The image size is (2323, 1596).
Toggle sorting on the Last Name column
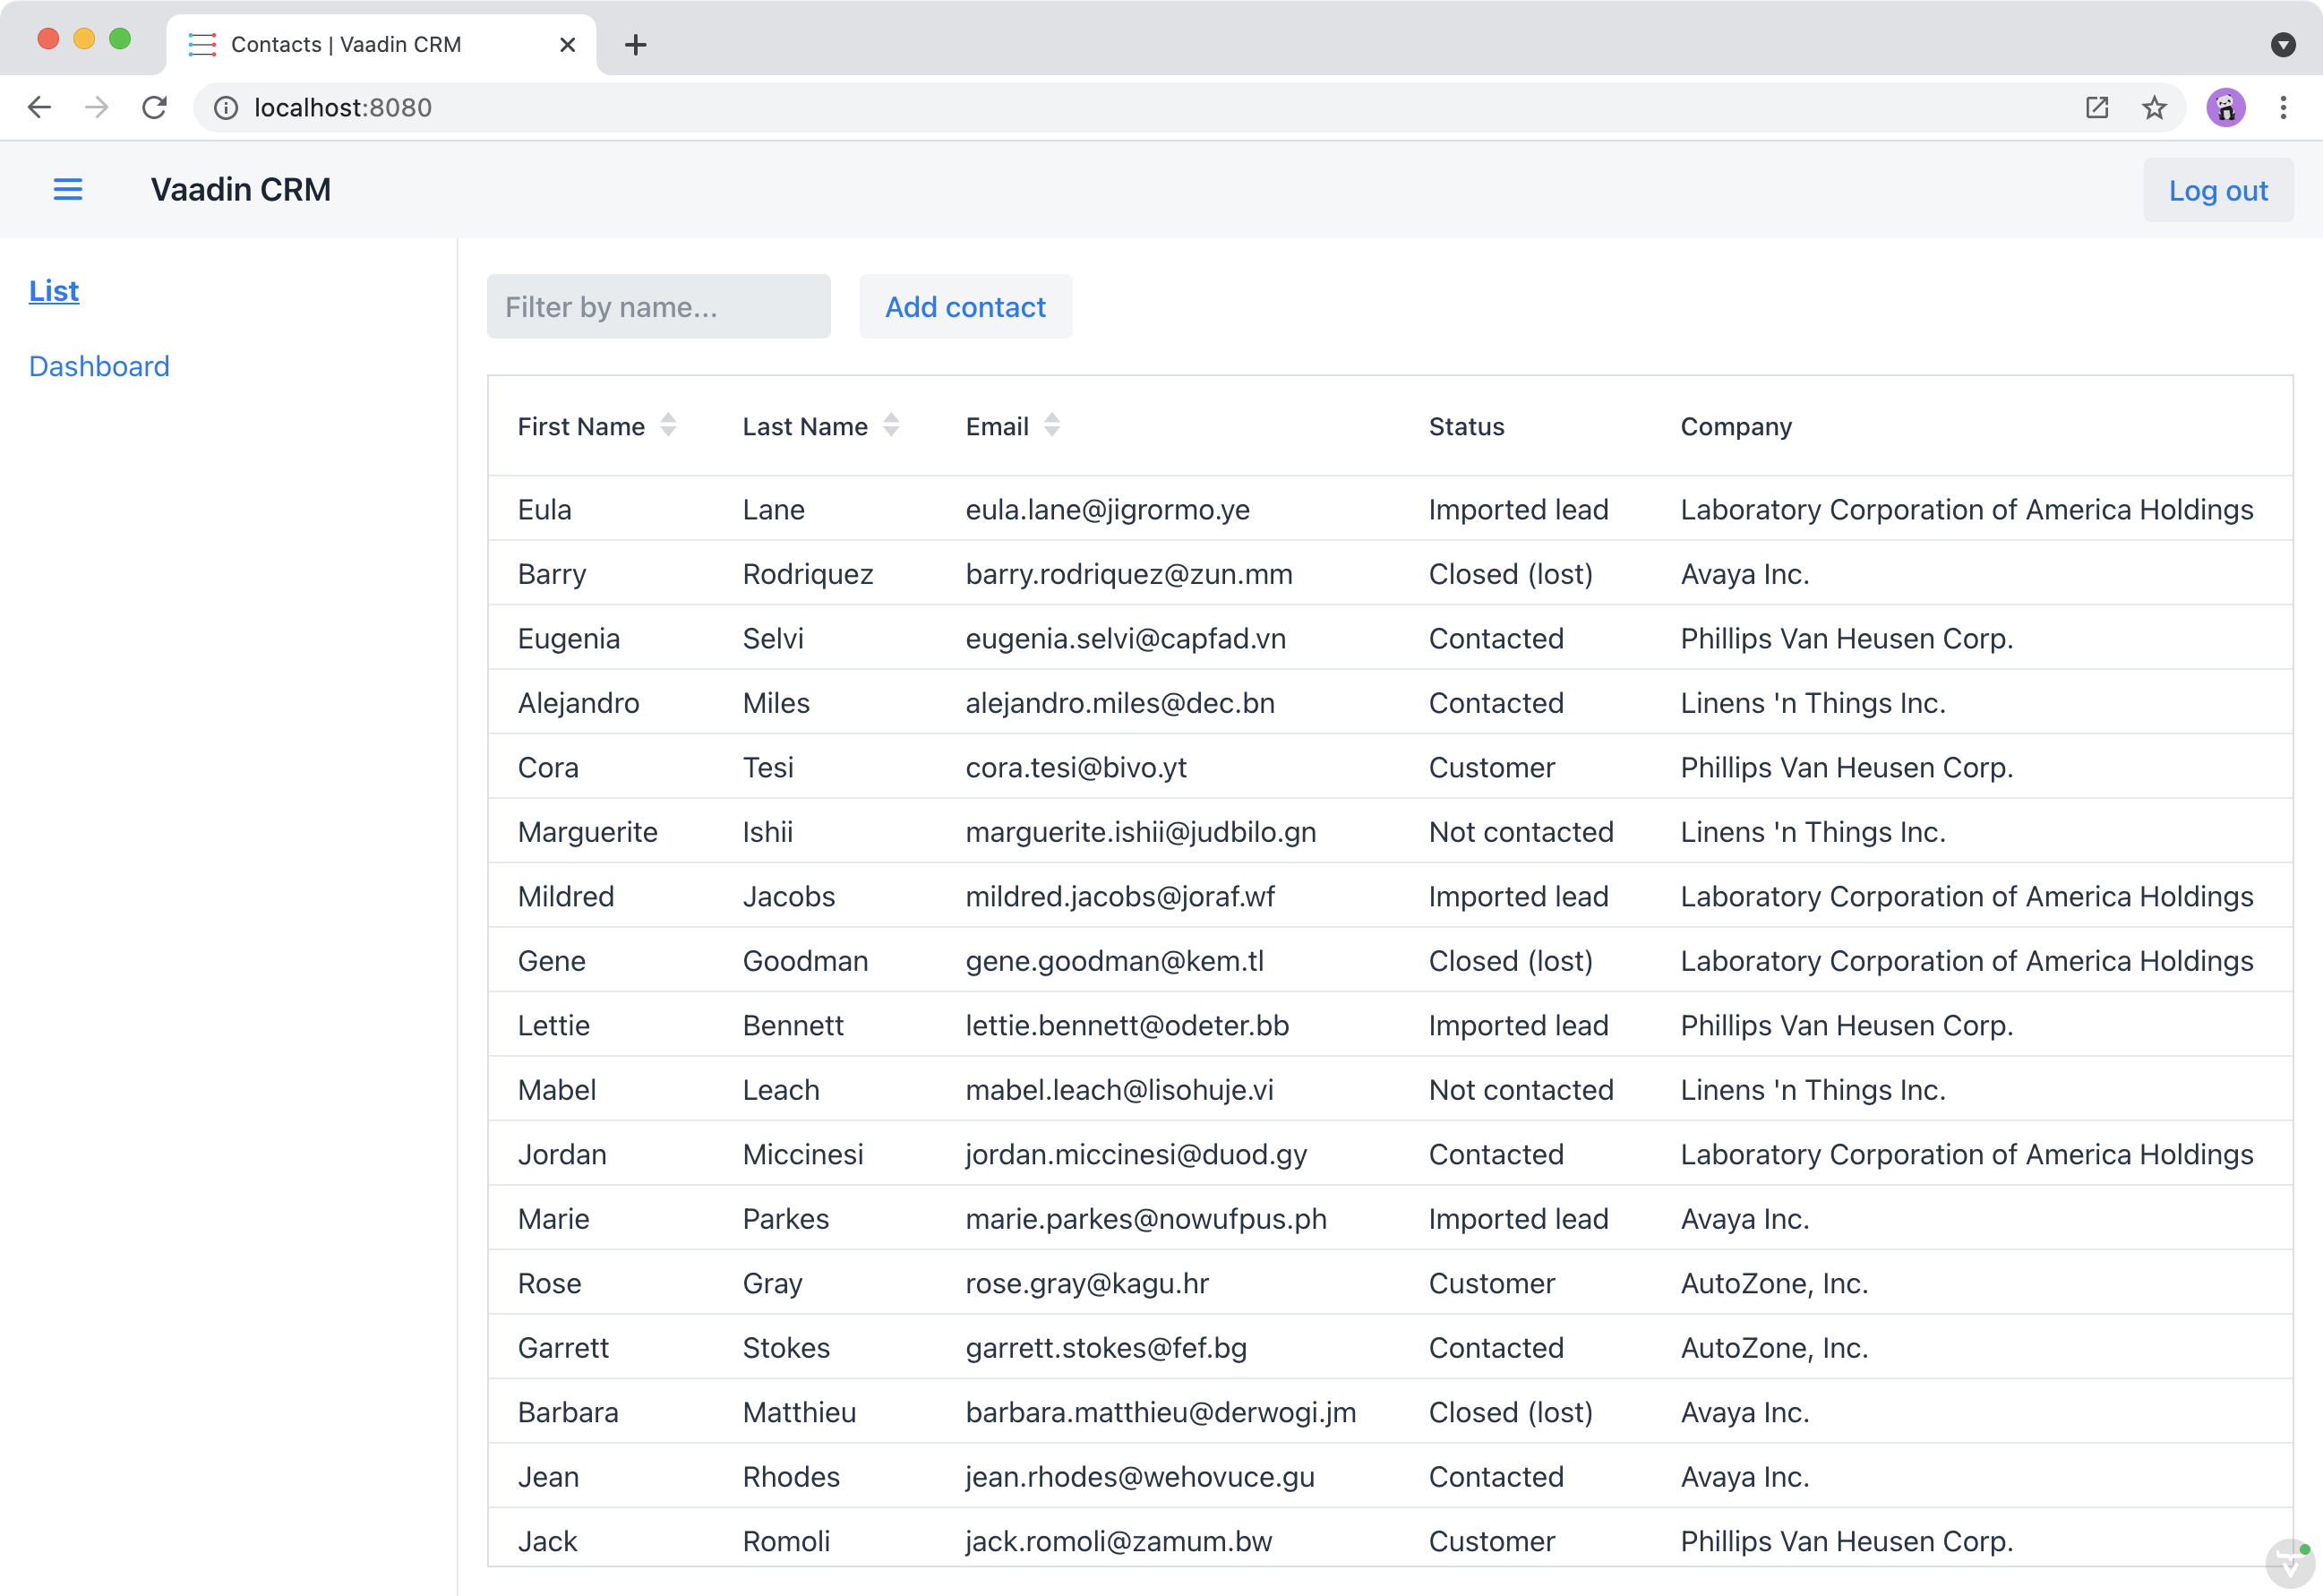pos(892,425)
